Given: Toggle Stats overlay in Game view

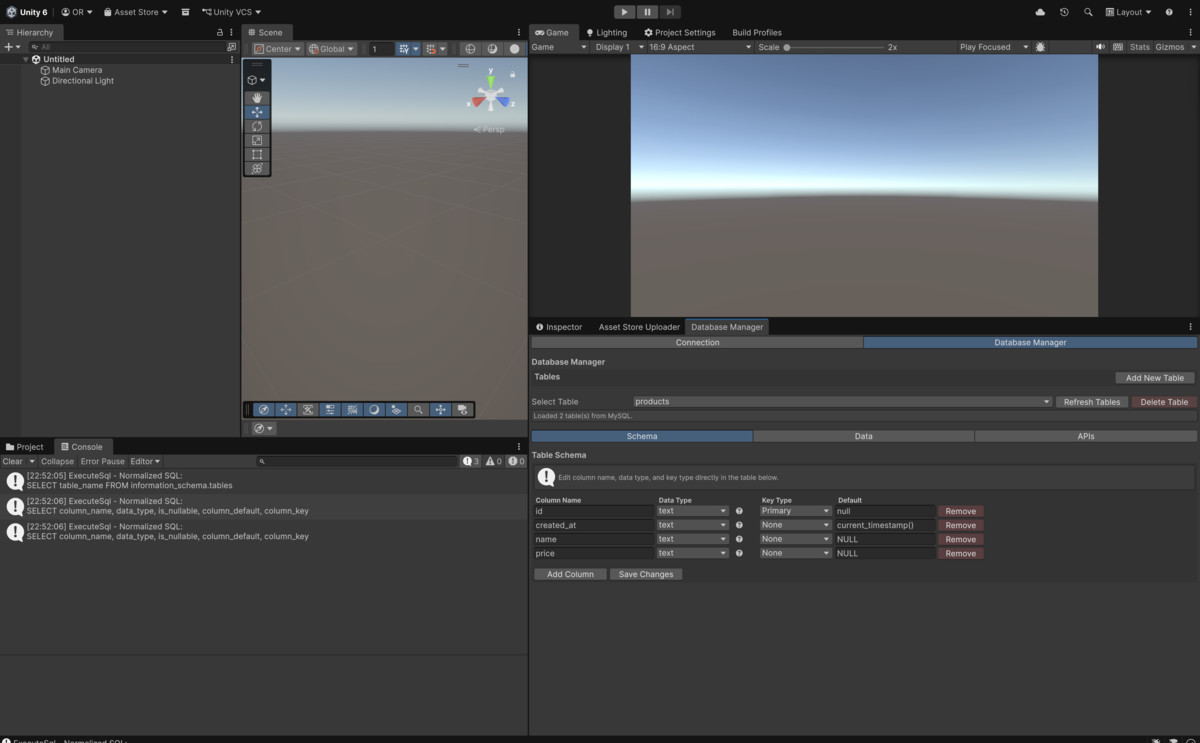Looking at the screenshot, I should click(1140, 47).
